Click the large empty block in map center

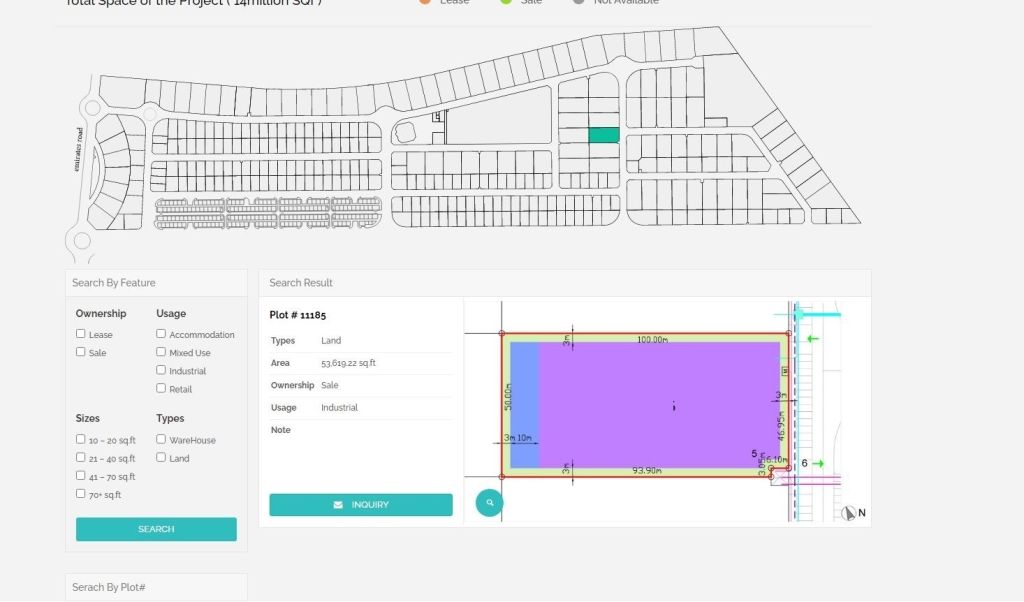(x=498, y=116)
